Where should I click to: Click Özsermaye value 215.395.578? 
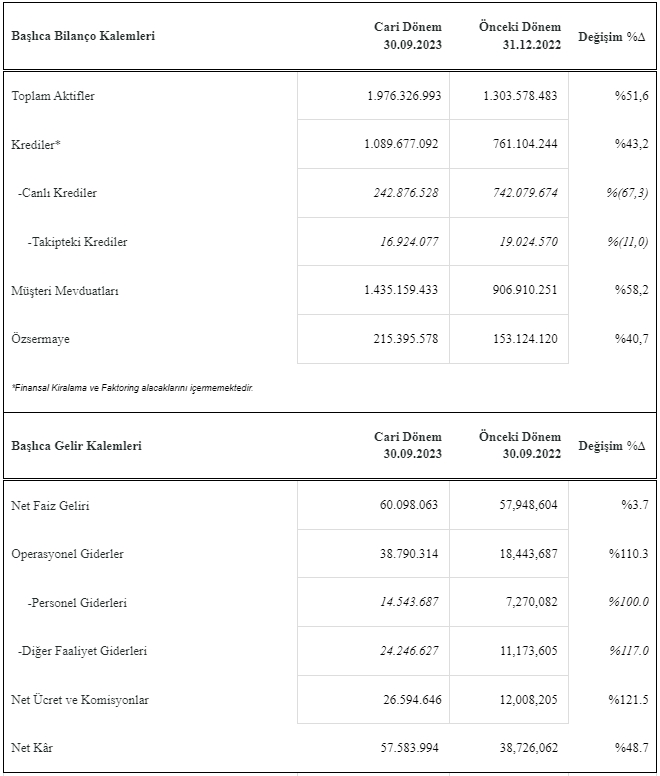point(406,339)
